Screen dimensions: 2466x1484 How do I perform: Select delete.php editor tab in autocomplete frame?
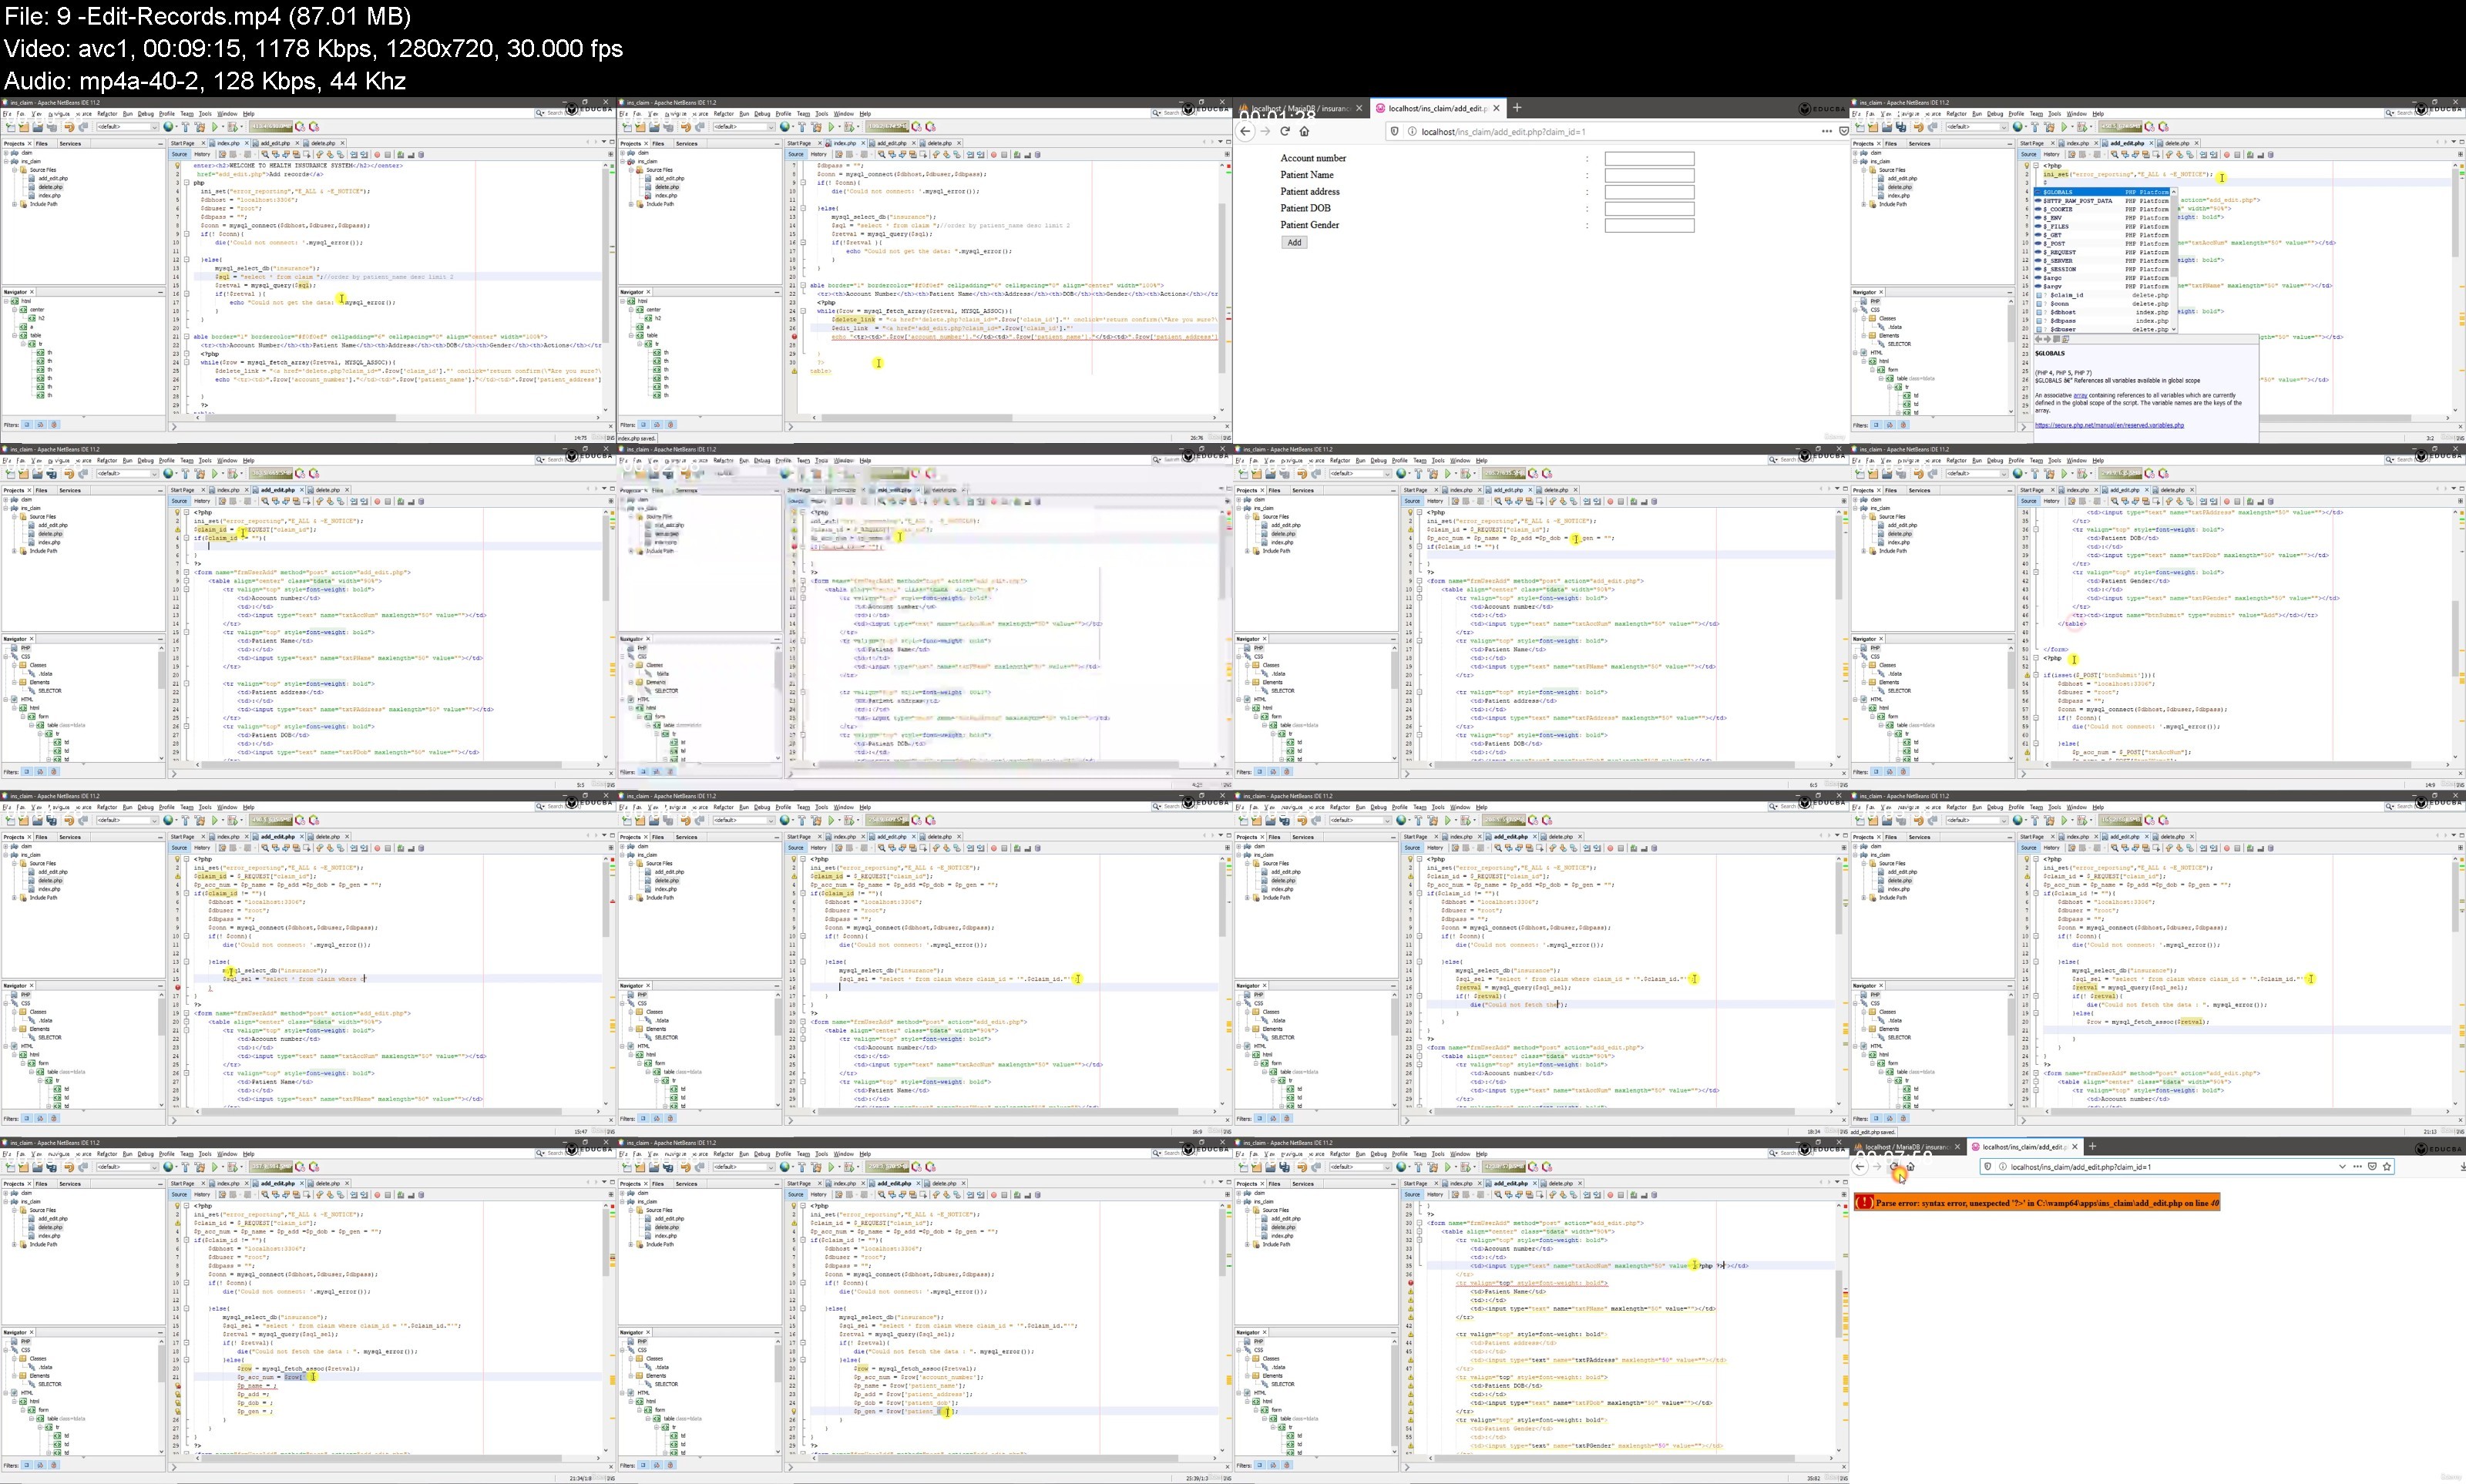[x=2178, y=143]
